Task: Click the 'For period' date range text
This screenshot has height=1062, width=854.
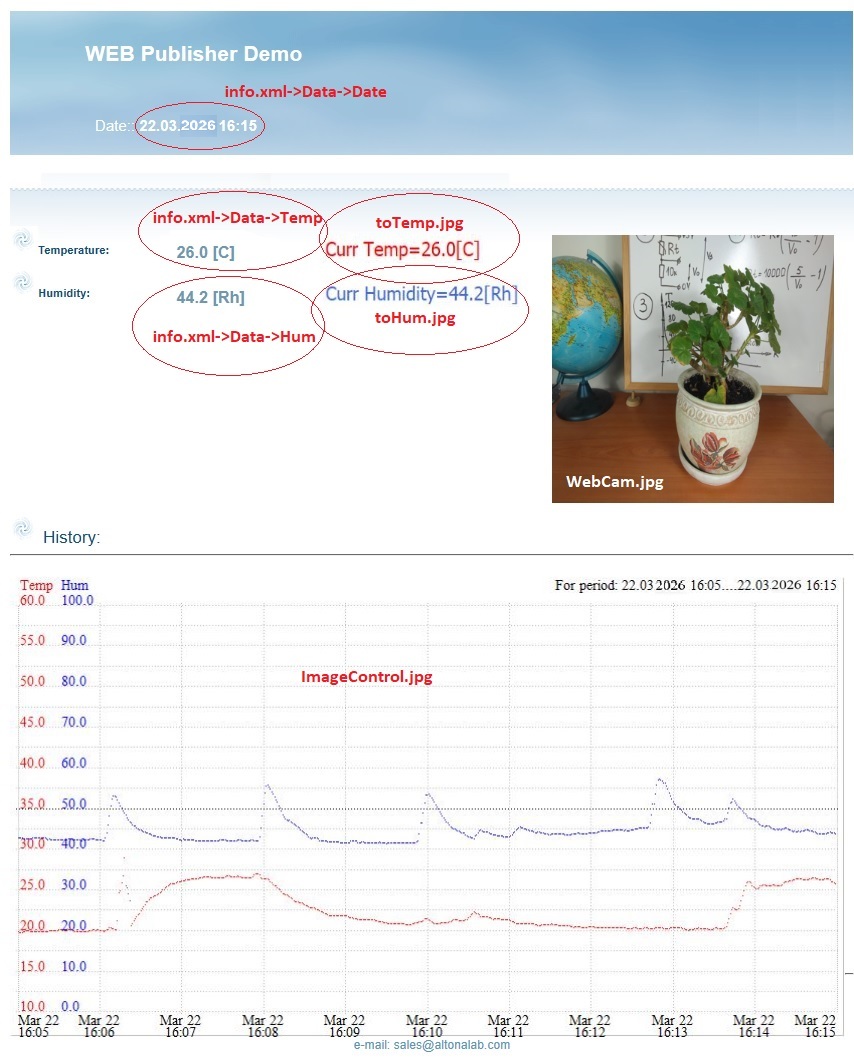Action: coord(695,585)
